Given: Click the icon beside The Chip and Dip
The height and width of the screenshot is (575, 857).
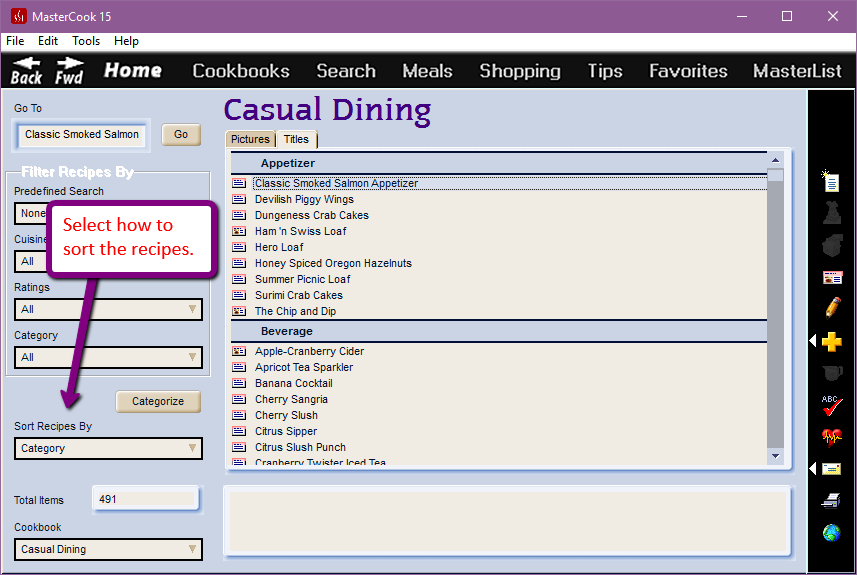Looking at the screenshot, I should click(x=239, y=311).
